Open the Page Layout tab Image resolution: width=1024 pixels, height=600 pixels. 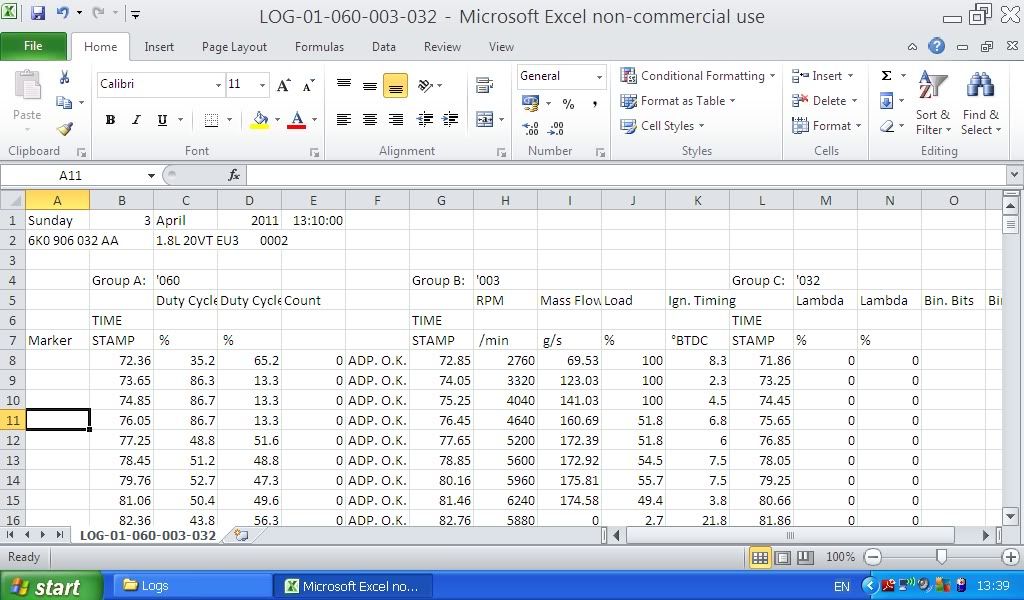tap(234, 46)
